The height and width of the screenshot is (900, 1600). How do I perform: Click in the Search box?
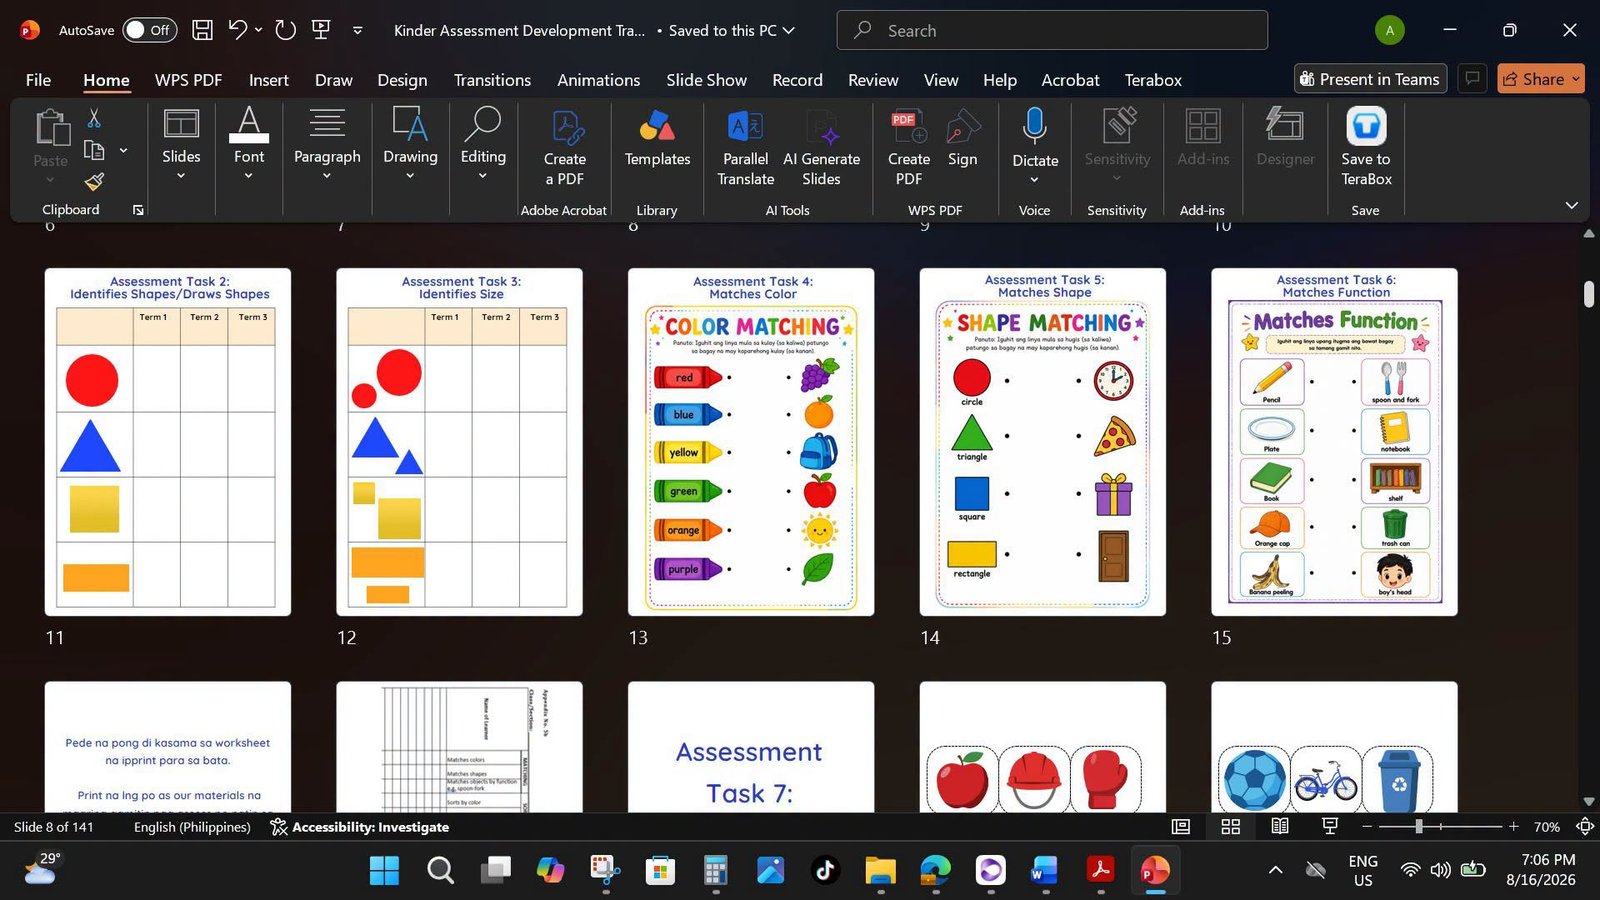tap(1052, 30)
